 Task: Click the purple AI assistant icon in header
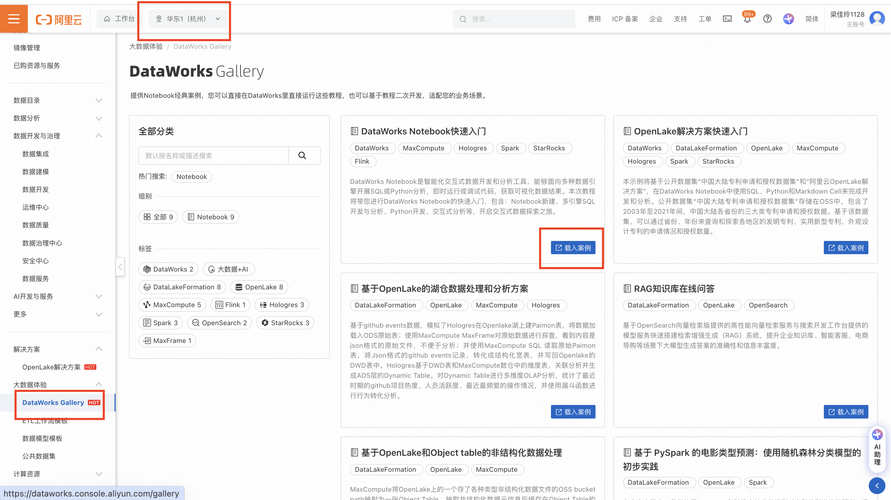[x=788, y=19]
